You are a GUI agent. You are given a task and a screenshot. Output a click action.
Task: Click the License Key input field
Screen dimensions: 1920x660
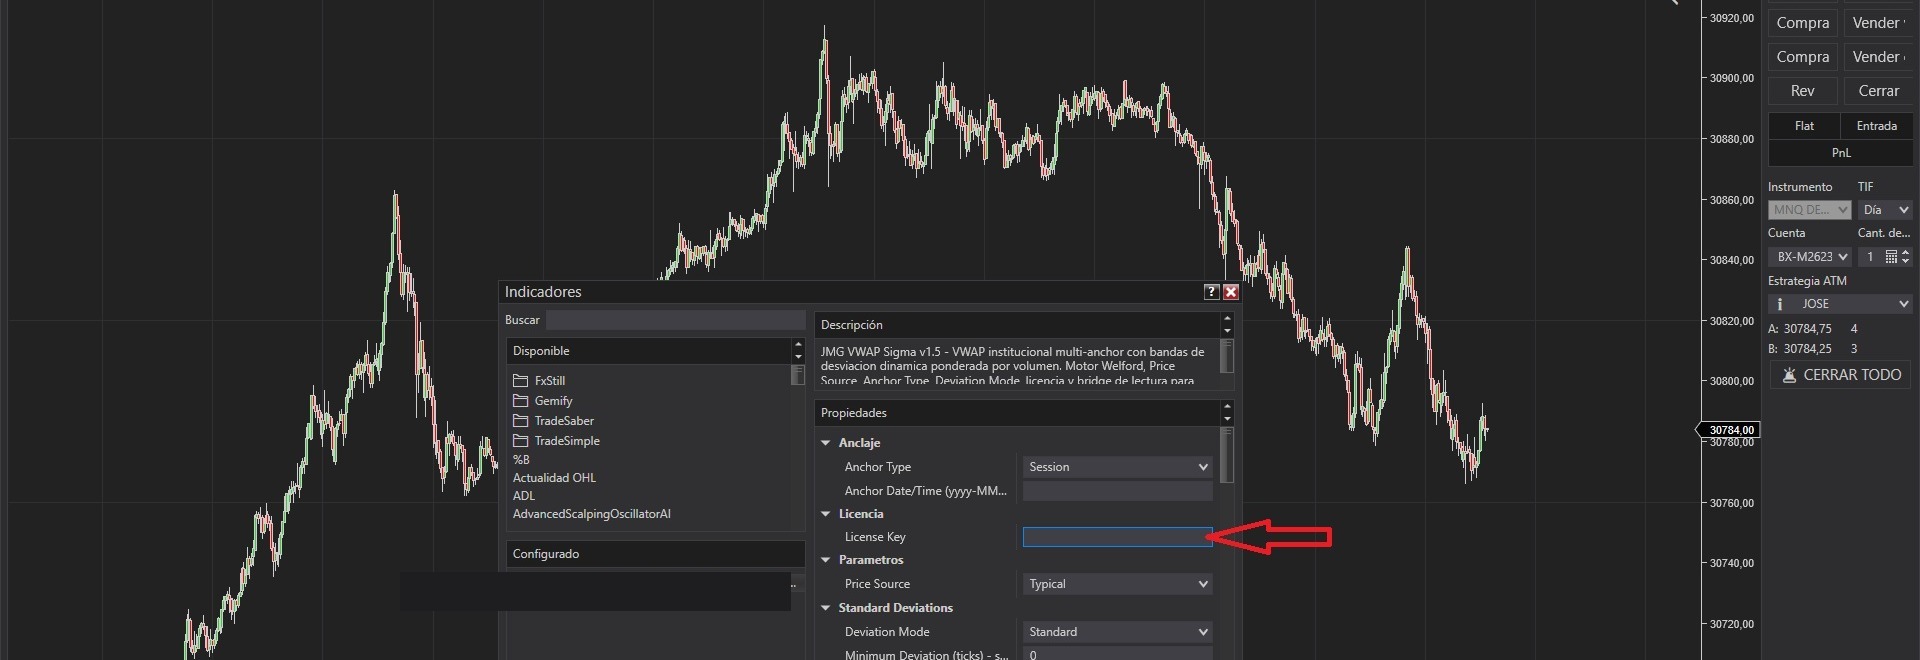click(x=1117, y=537)
